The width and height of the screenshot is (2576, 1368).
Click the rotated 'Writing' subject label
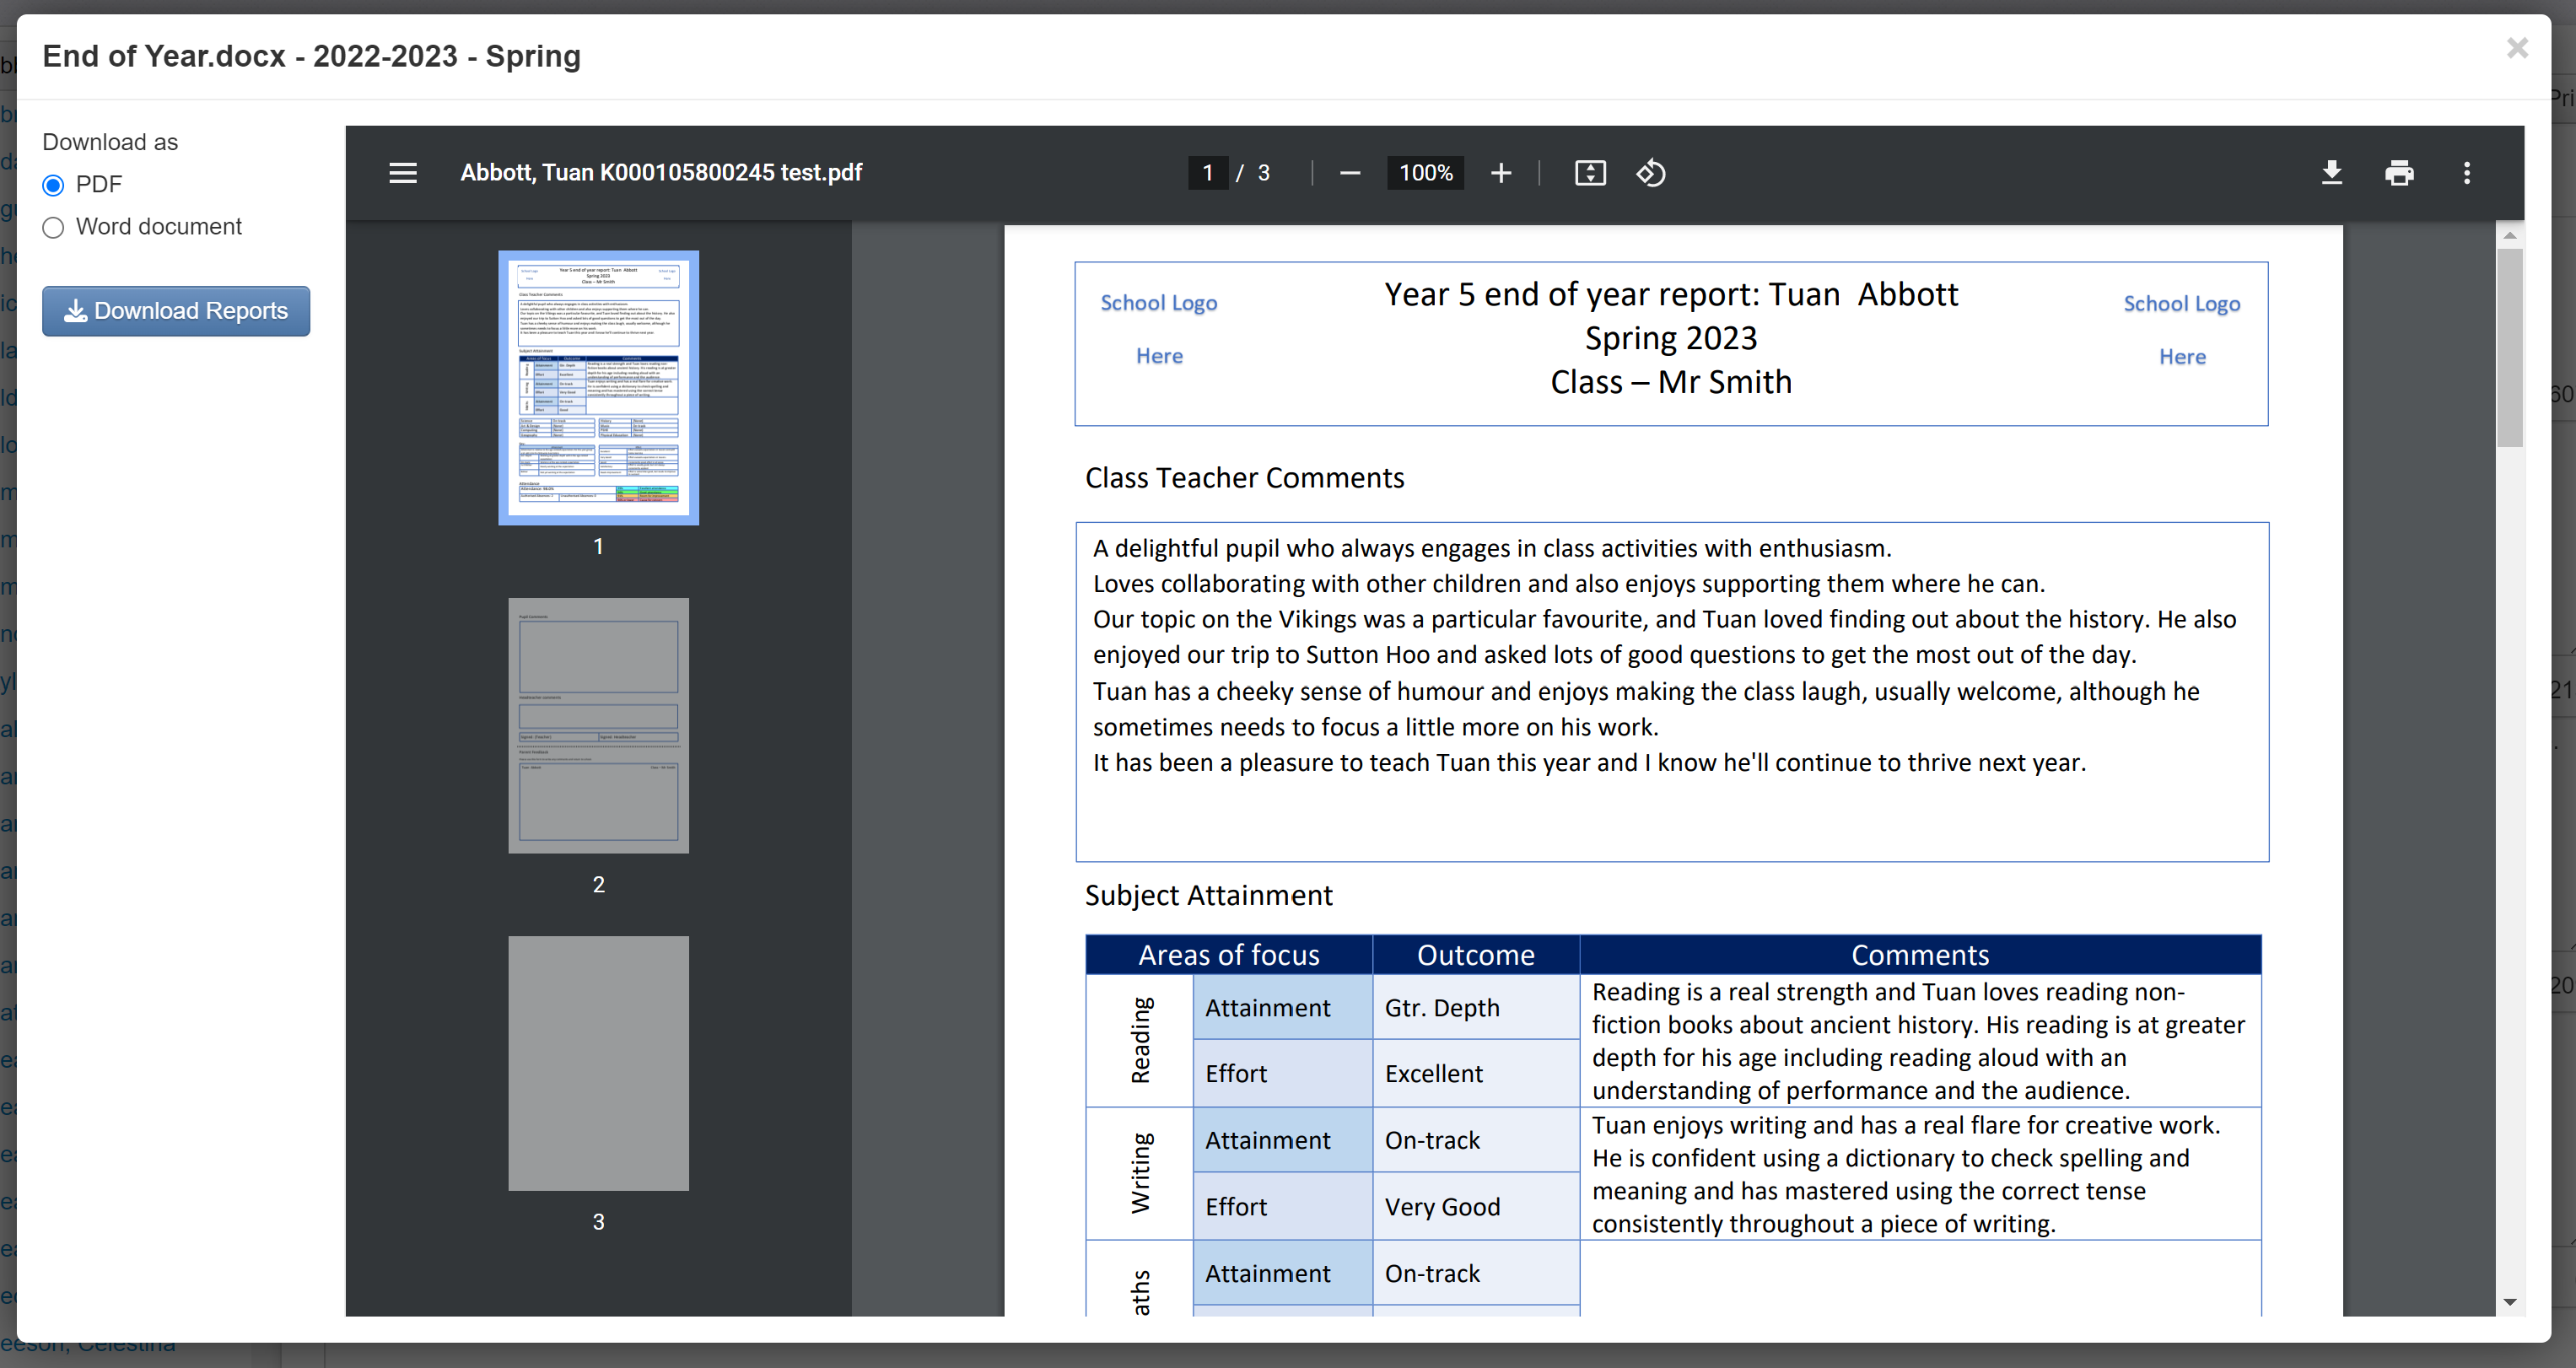(1140, 1173)
